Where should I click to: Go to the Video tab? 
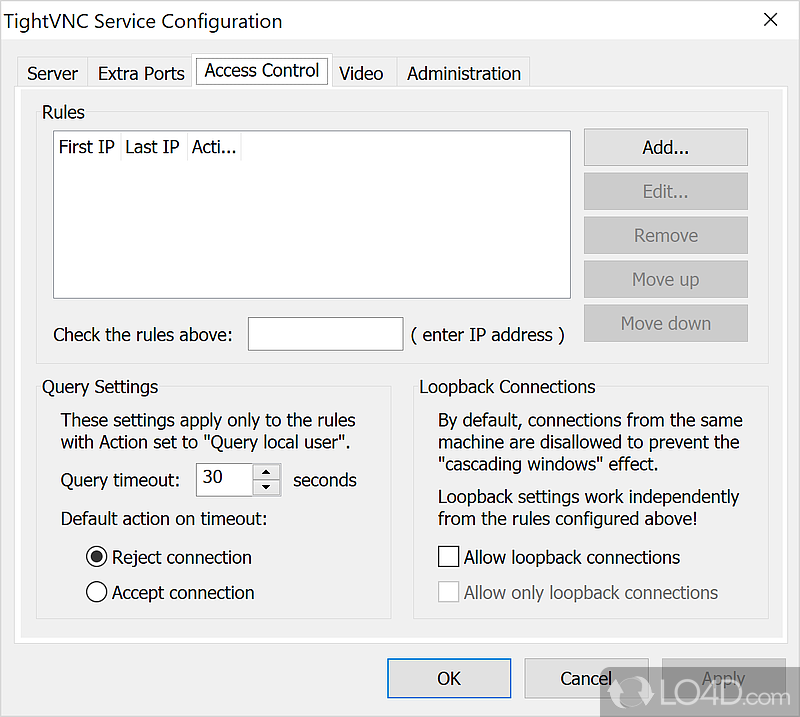click(361, 73)
